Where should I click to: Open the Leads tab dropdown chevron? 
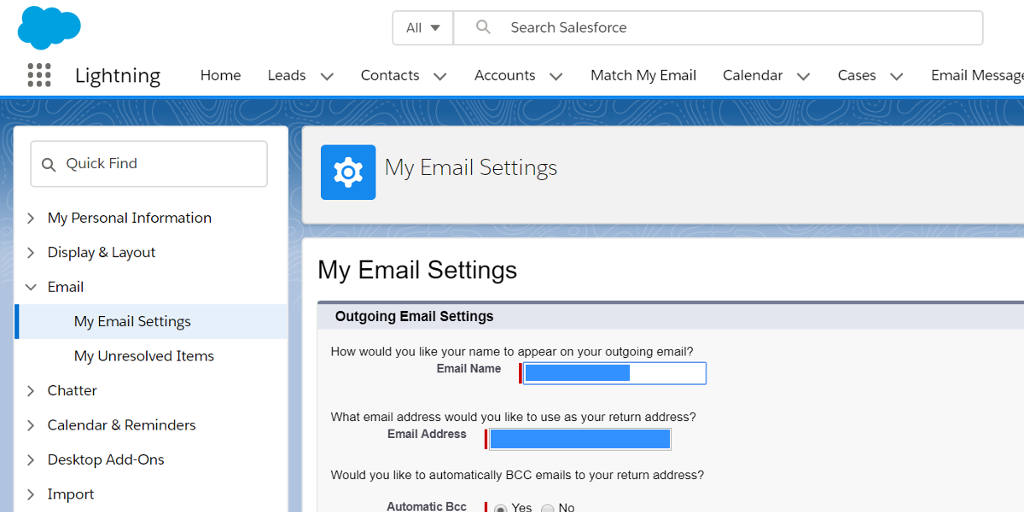click(327, 76)
